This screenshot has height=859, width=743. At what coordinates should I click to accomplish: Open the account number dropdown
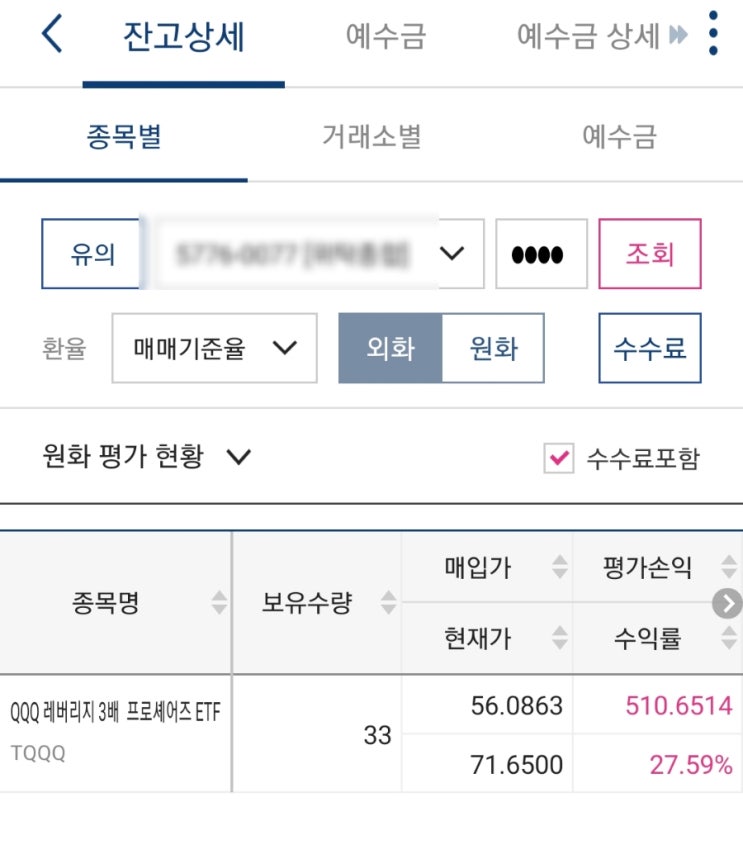click(452, 254)
